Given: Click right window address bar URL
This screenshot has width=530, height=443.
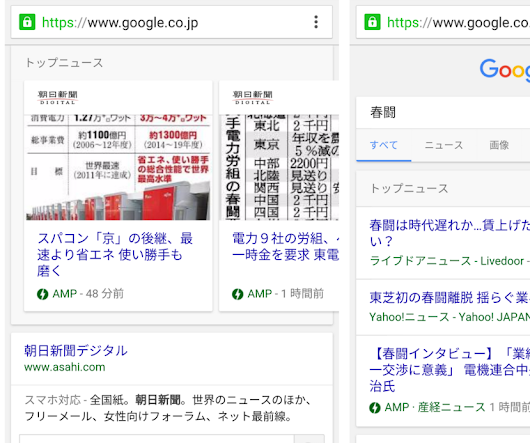Looking at the screenshot, I should click(458, 23).
